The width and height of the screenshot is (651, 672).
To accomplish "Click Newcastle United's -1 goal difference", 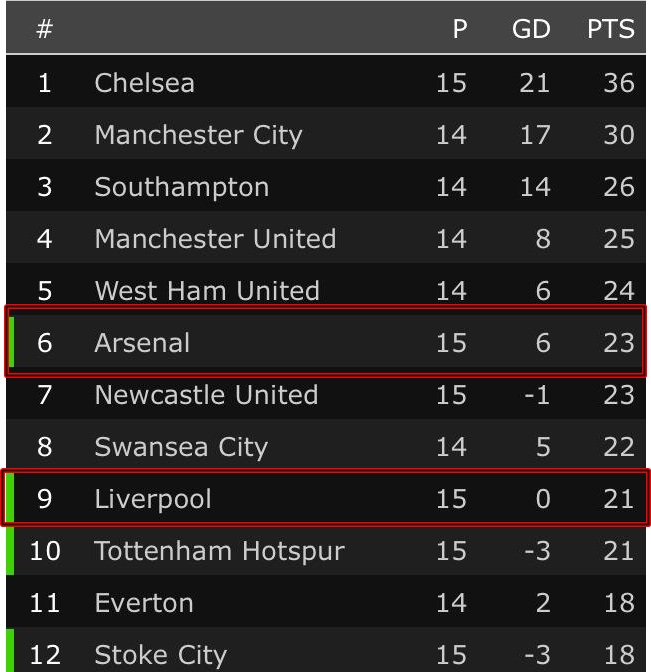I will pos(537,395).
